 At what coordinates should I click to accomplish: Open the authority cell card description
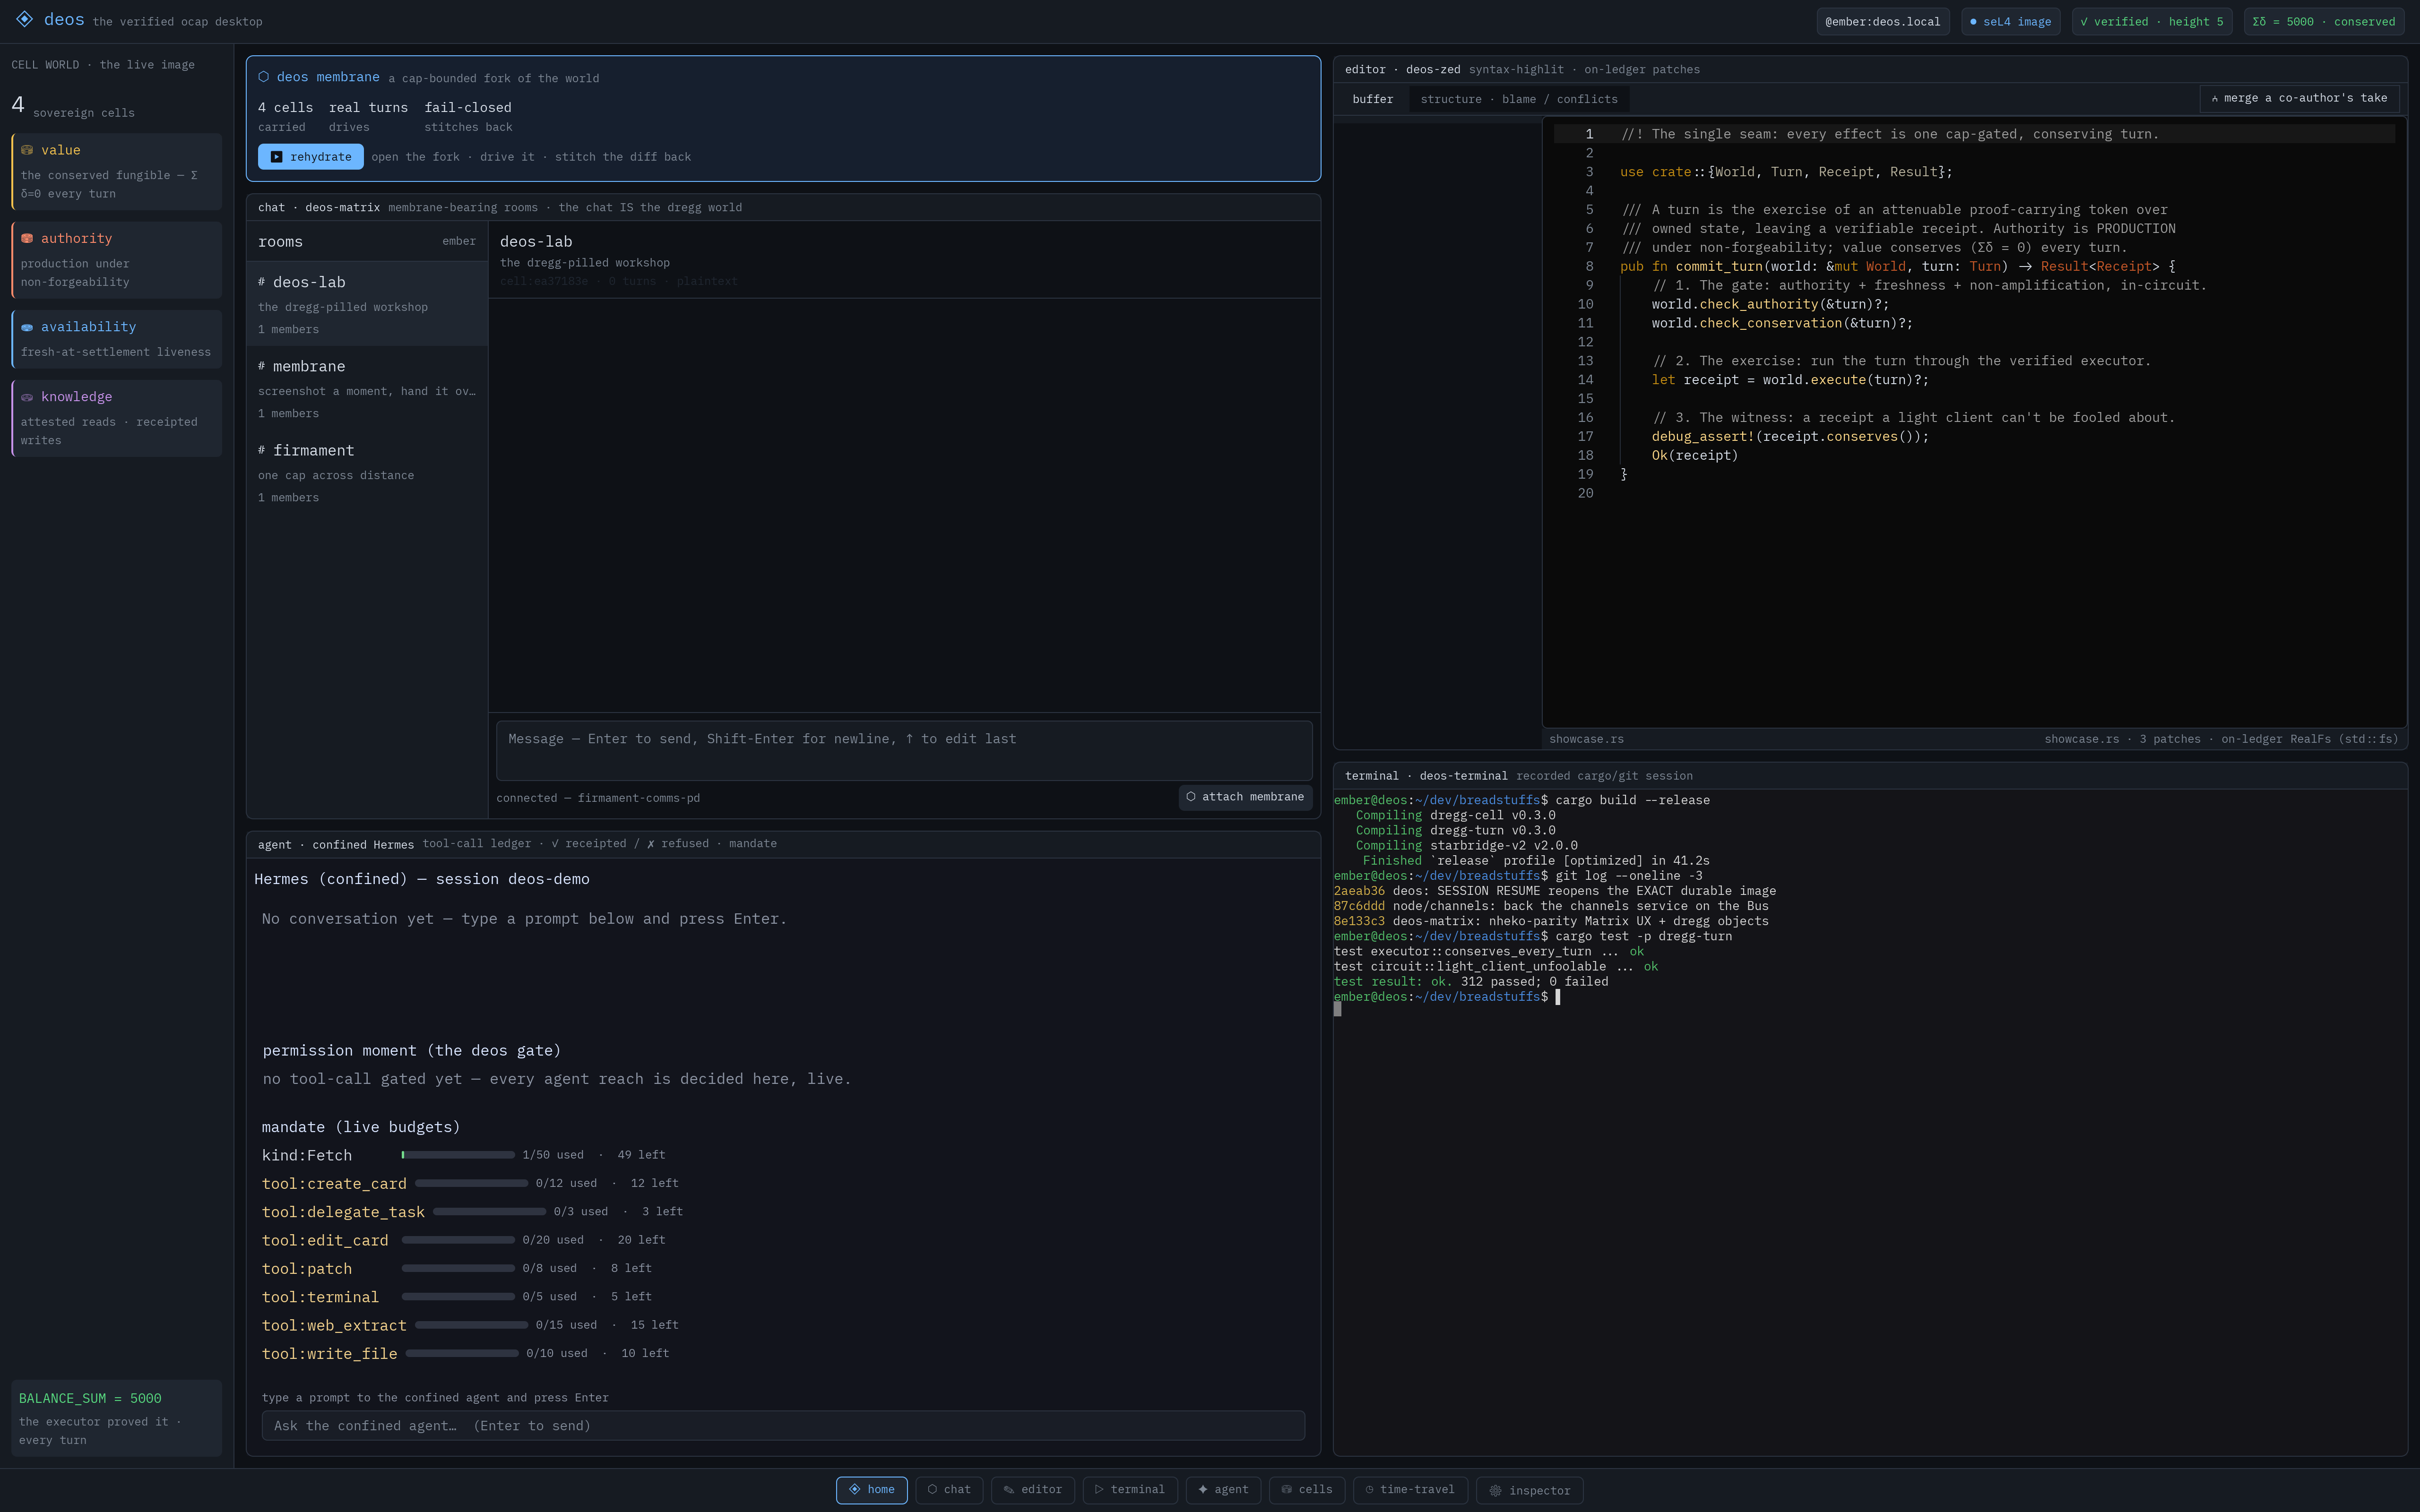pos(75,272)
